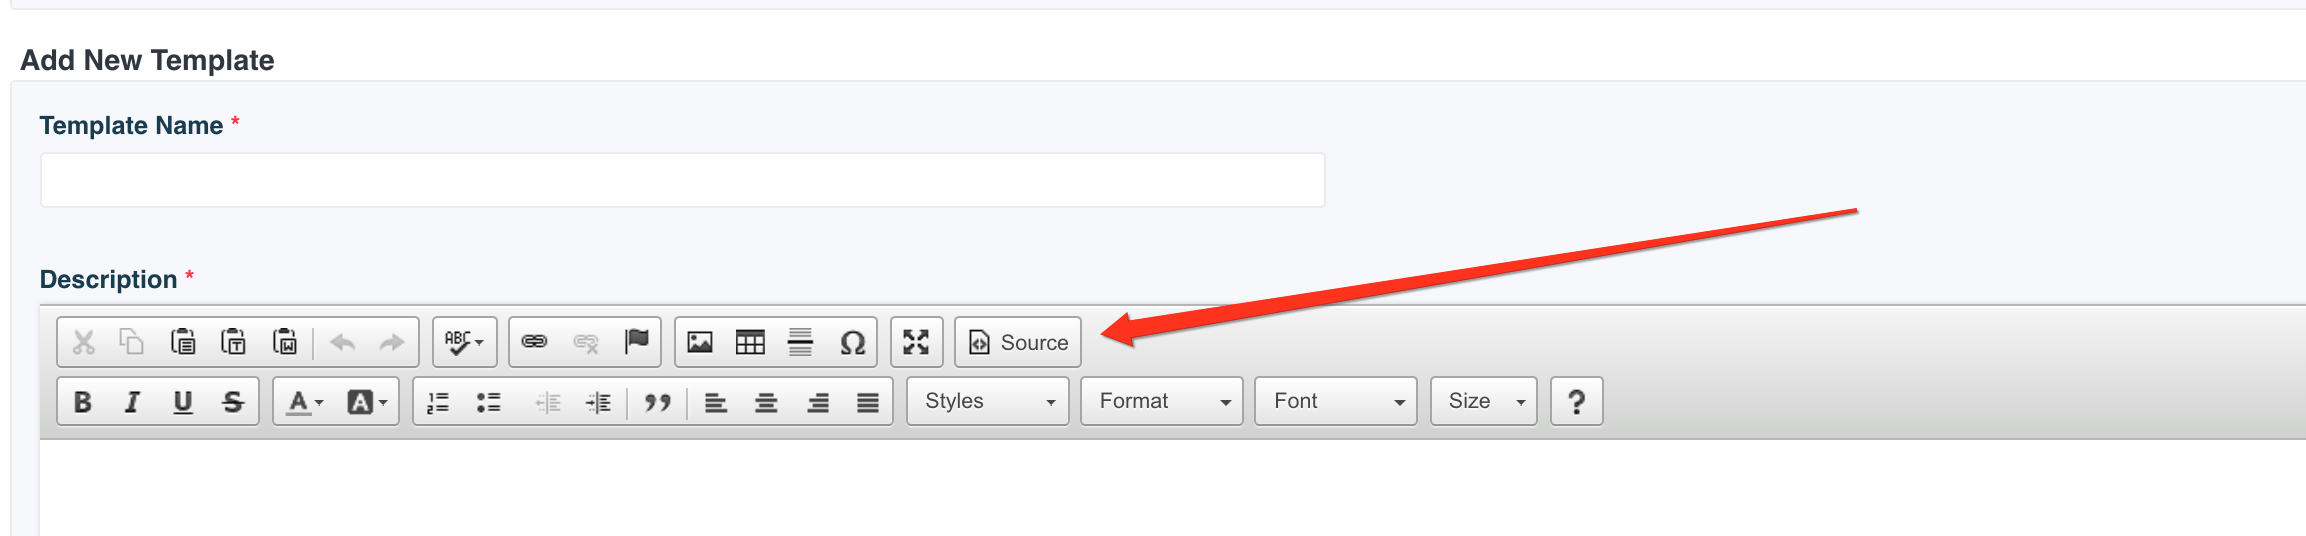
Task: Insert an image using the image icon
Action: point(700,342)
